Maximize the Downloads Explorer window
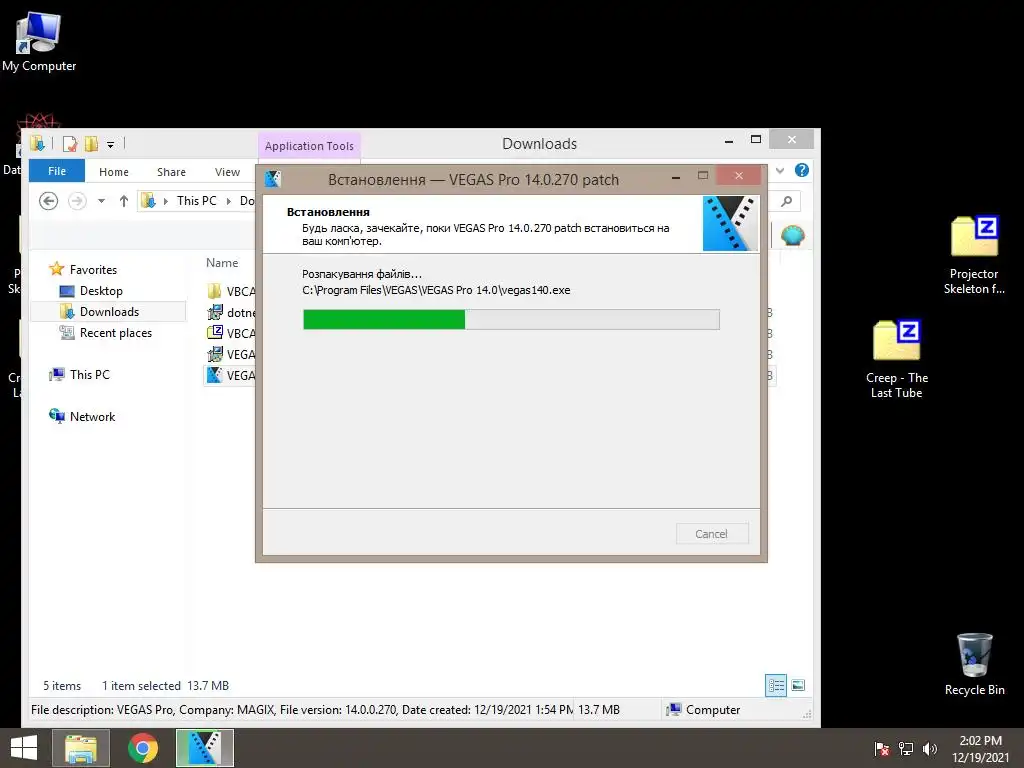This screenshot has height=768, width=1024. [x=756, y=139]
